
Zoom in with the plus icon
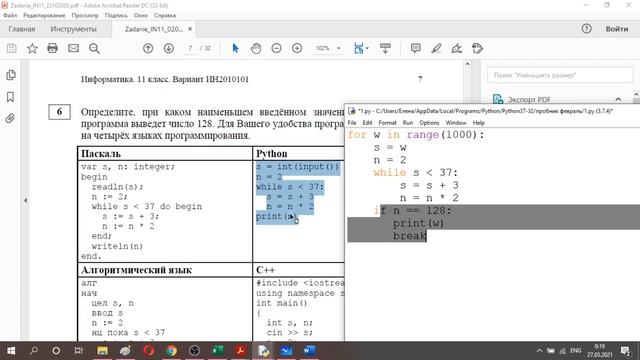[x=297, y=49]
